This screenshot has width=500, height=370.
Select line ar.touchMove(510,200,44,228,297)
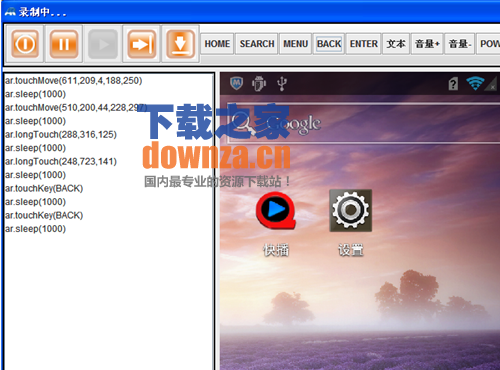point(76,108)
